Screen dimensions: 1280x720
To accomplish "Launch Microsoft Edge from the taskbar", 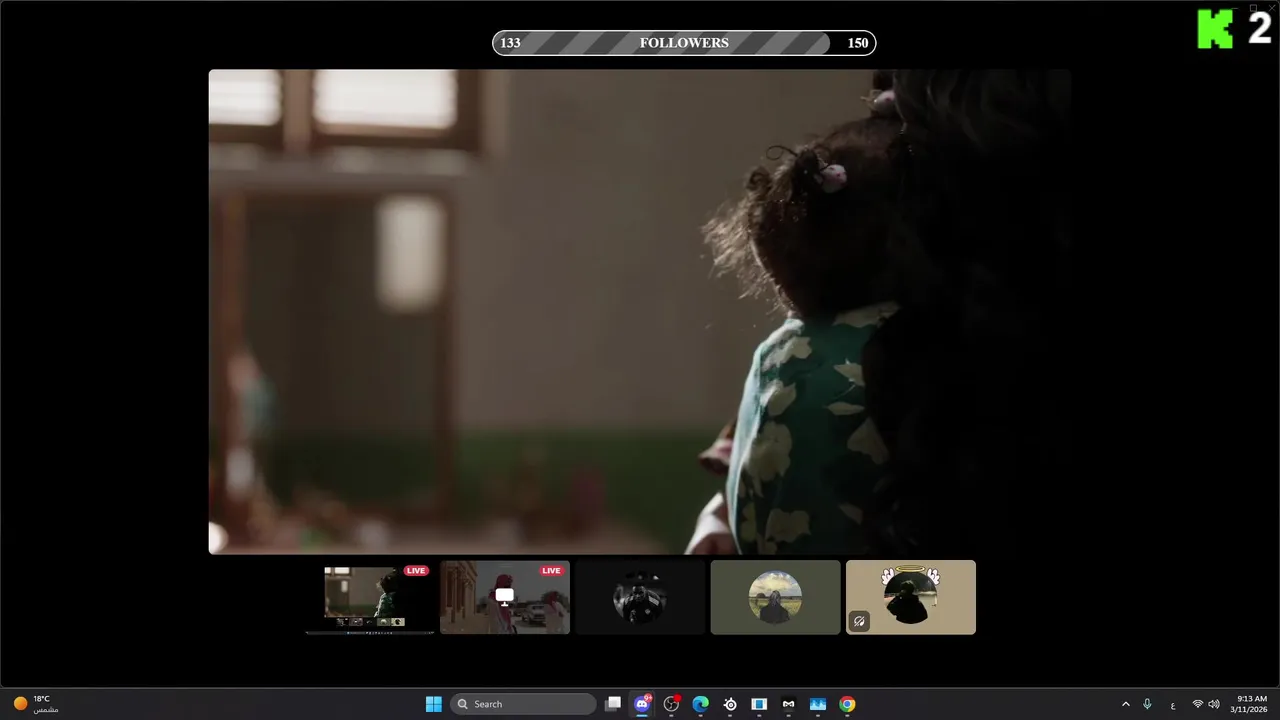I will (701, 704).
